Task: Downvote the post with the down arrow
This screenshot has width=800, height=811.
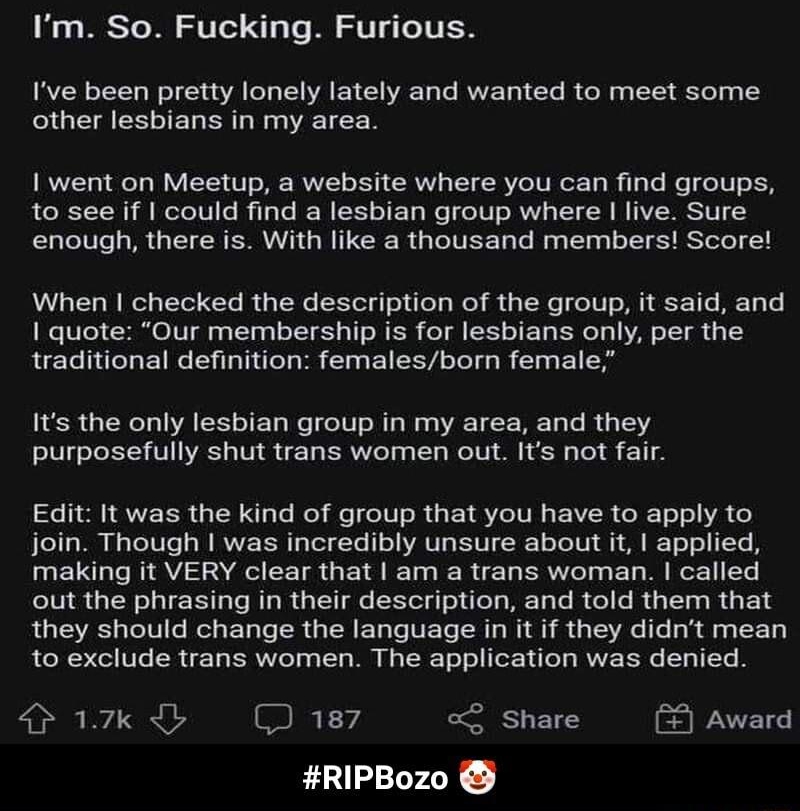Action: 169,719
